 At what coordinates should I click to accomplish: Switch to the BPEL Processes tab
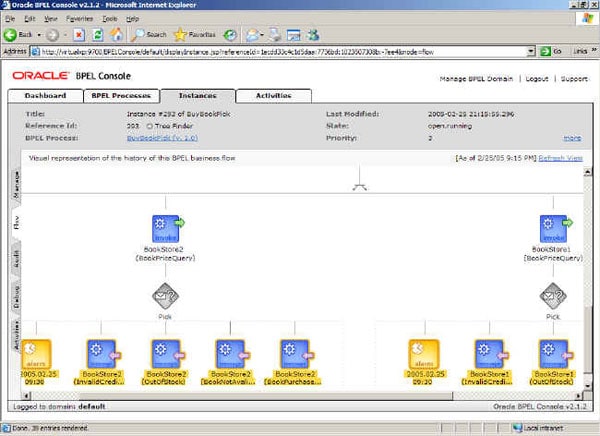pyautogui.click(x=121, y=96)
